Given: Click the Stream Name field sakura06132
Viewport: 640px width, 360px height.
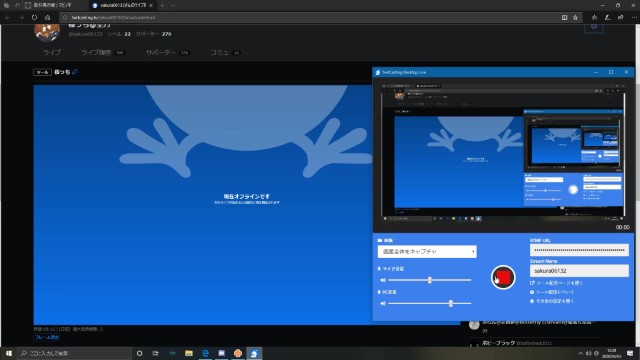Looking at the screenshot, I should click(x=579, y=271).
